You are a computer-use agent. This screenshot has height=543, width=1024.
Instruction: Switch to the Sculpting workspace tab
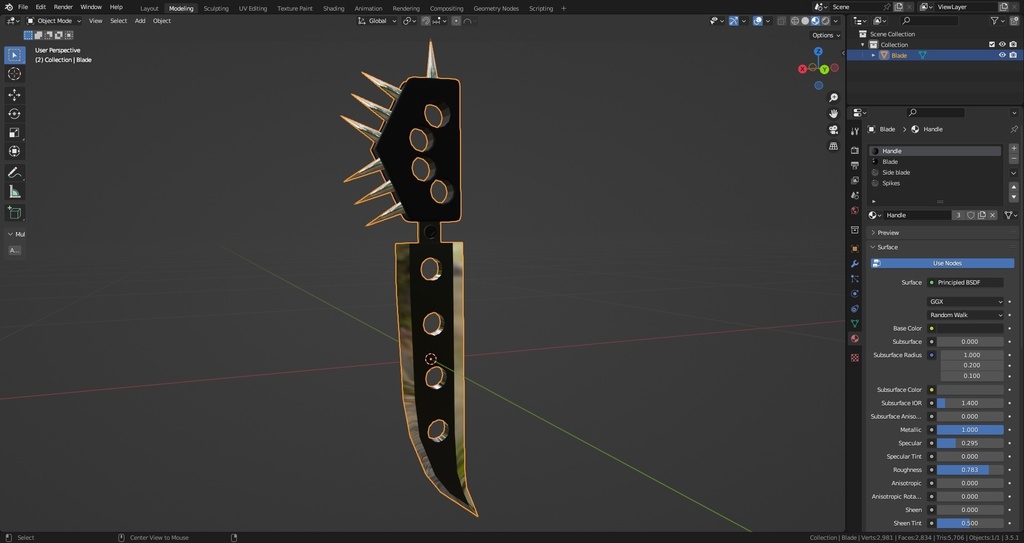click(x=216, y=8)
